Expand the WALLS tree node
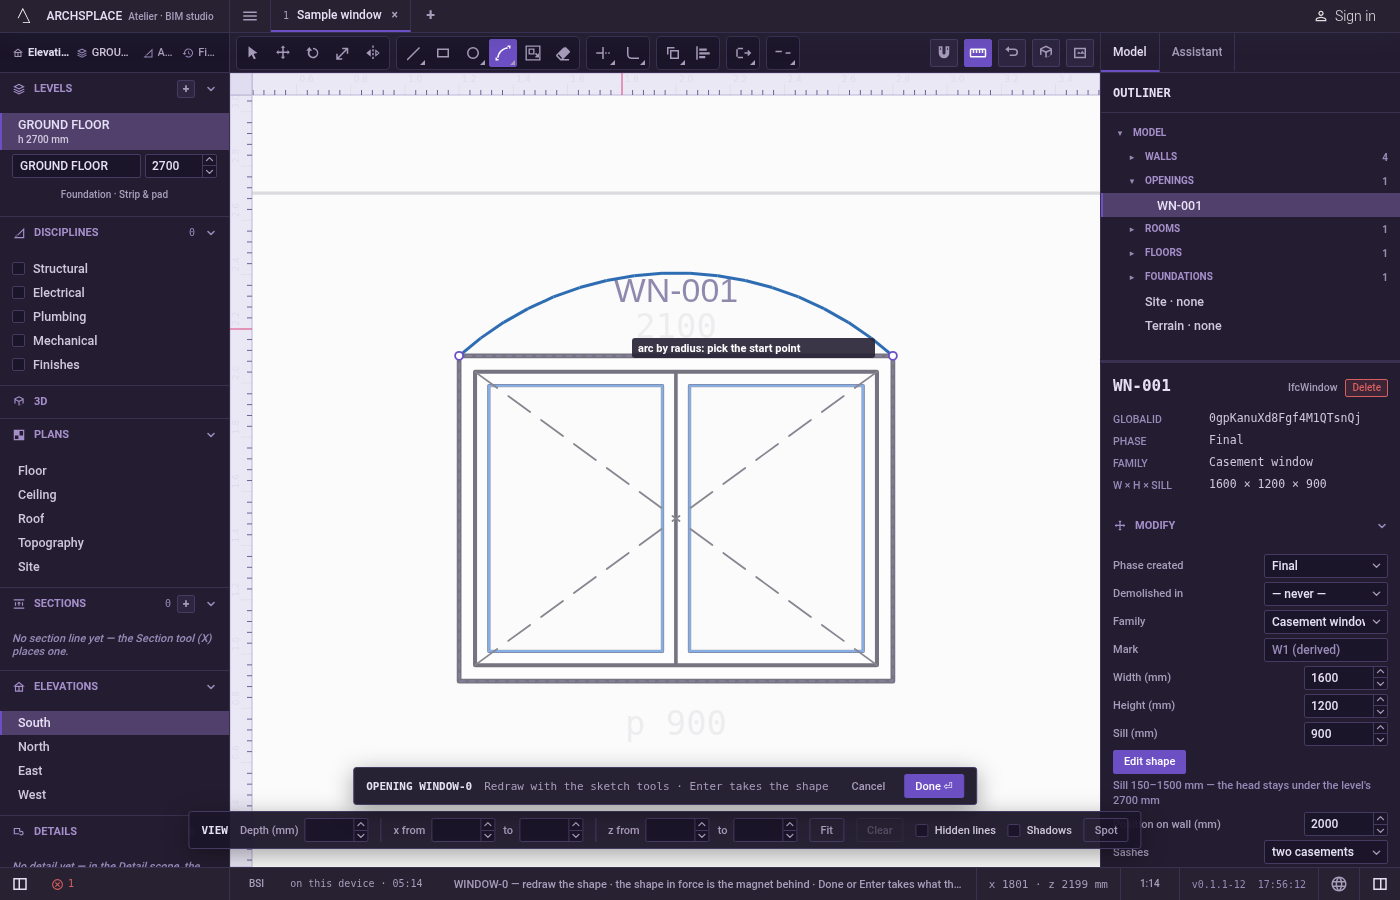 pos(1132,157)
